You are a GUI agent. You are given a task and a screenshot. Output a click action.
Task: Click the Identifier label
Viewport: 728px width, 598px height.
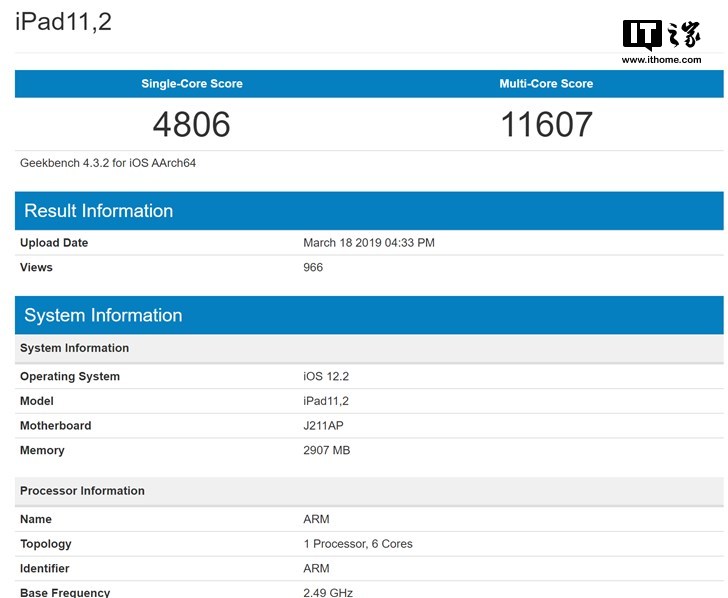point(45,569)
